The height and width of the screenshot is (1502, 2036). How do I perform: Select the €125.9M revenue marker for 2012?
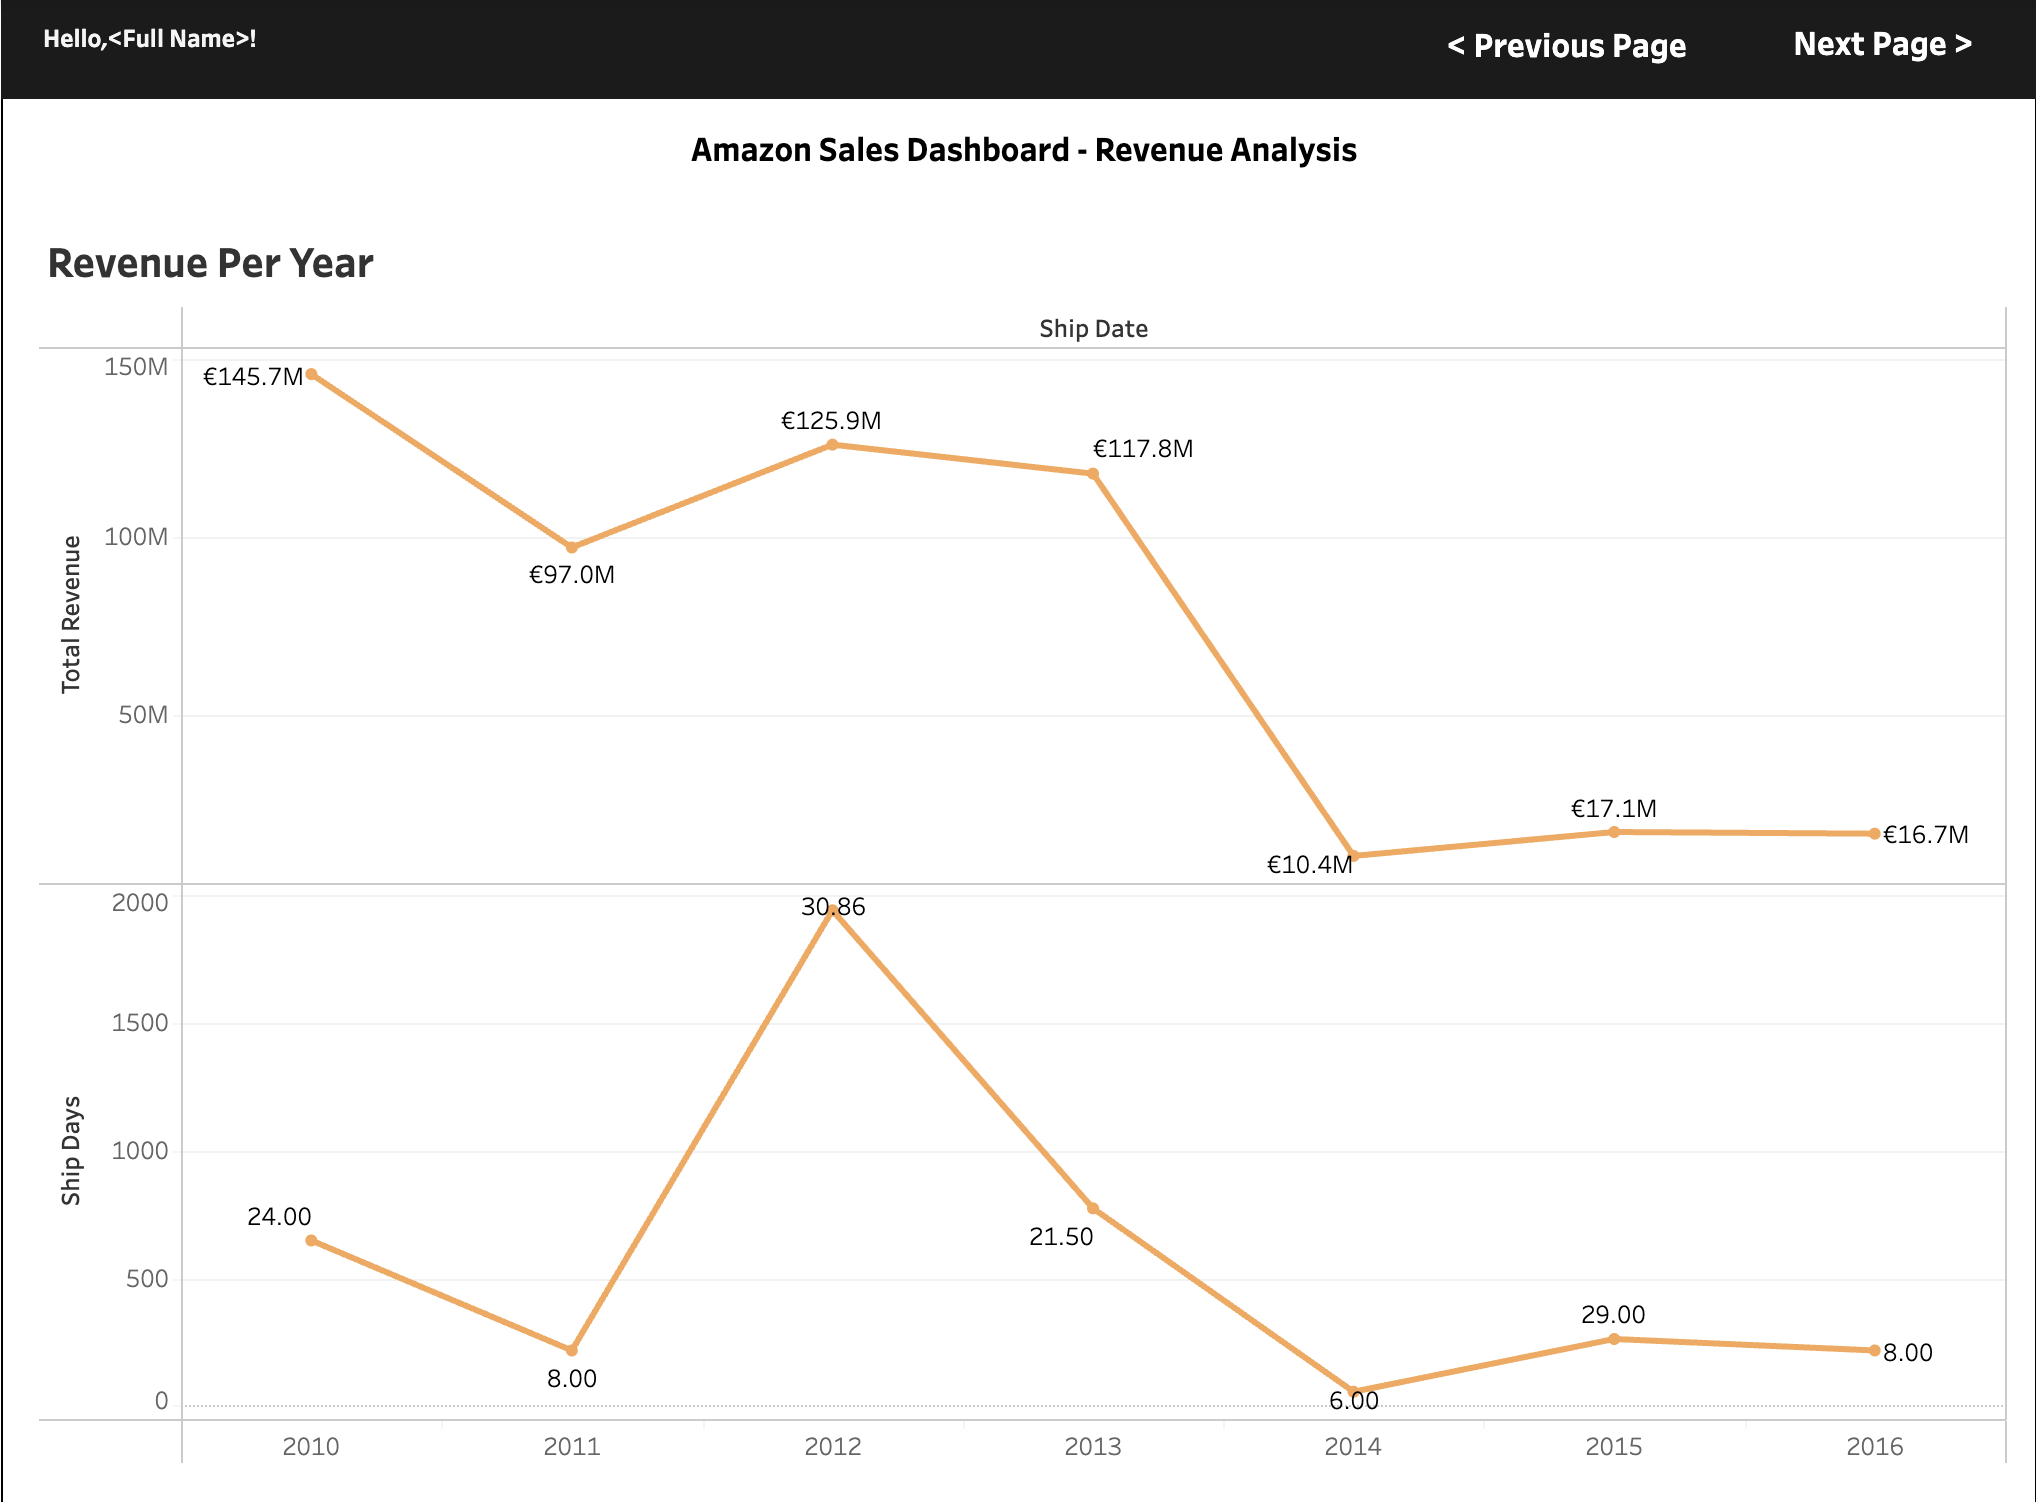click(x=832, y=445)
